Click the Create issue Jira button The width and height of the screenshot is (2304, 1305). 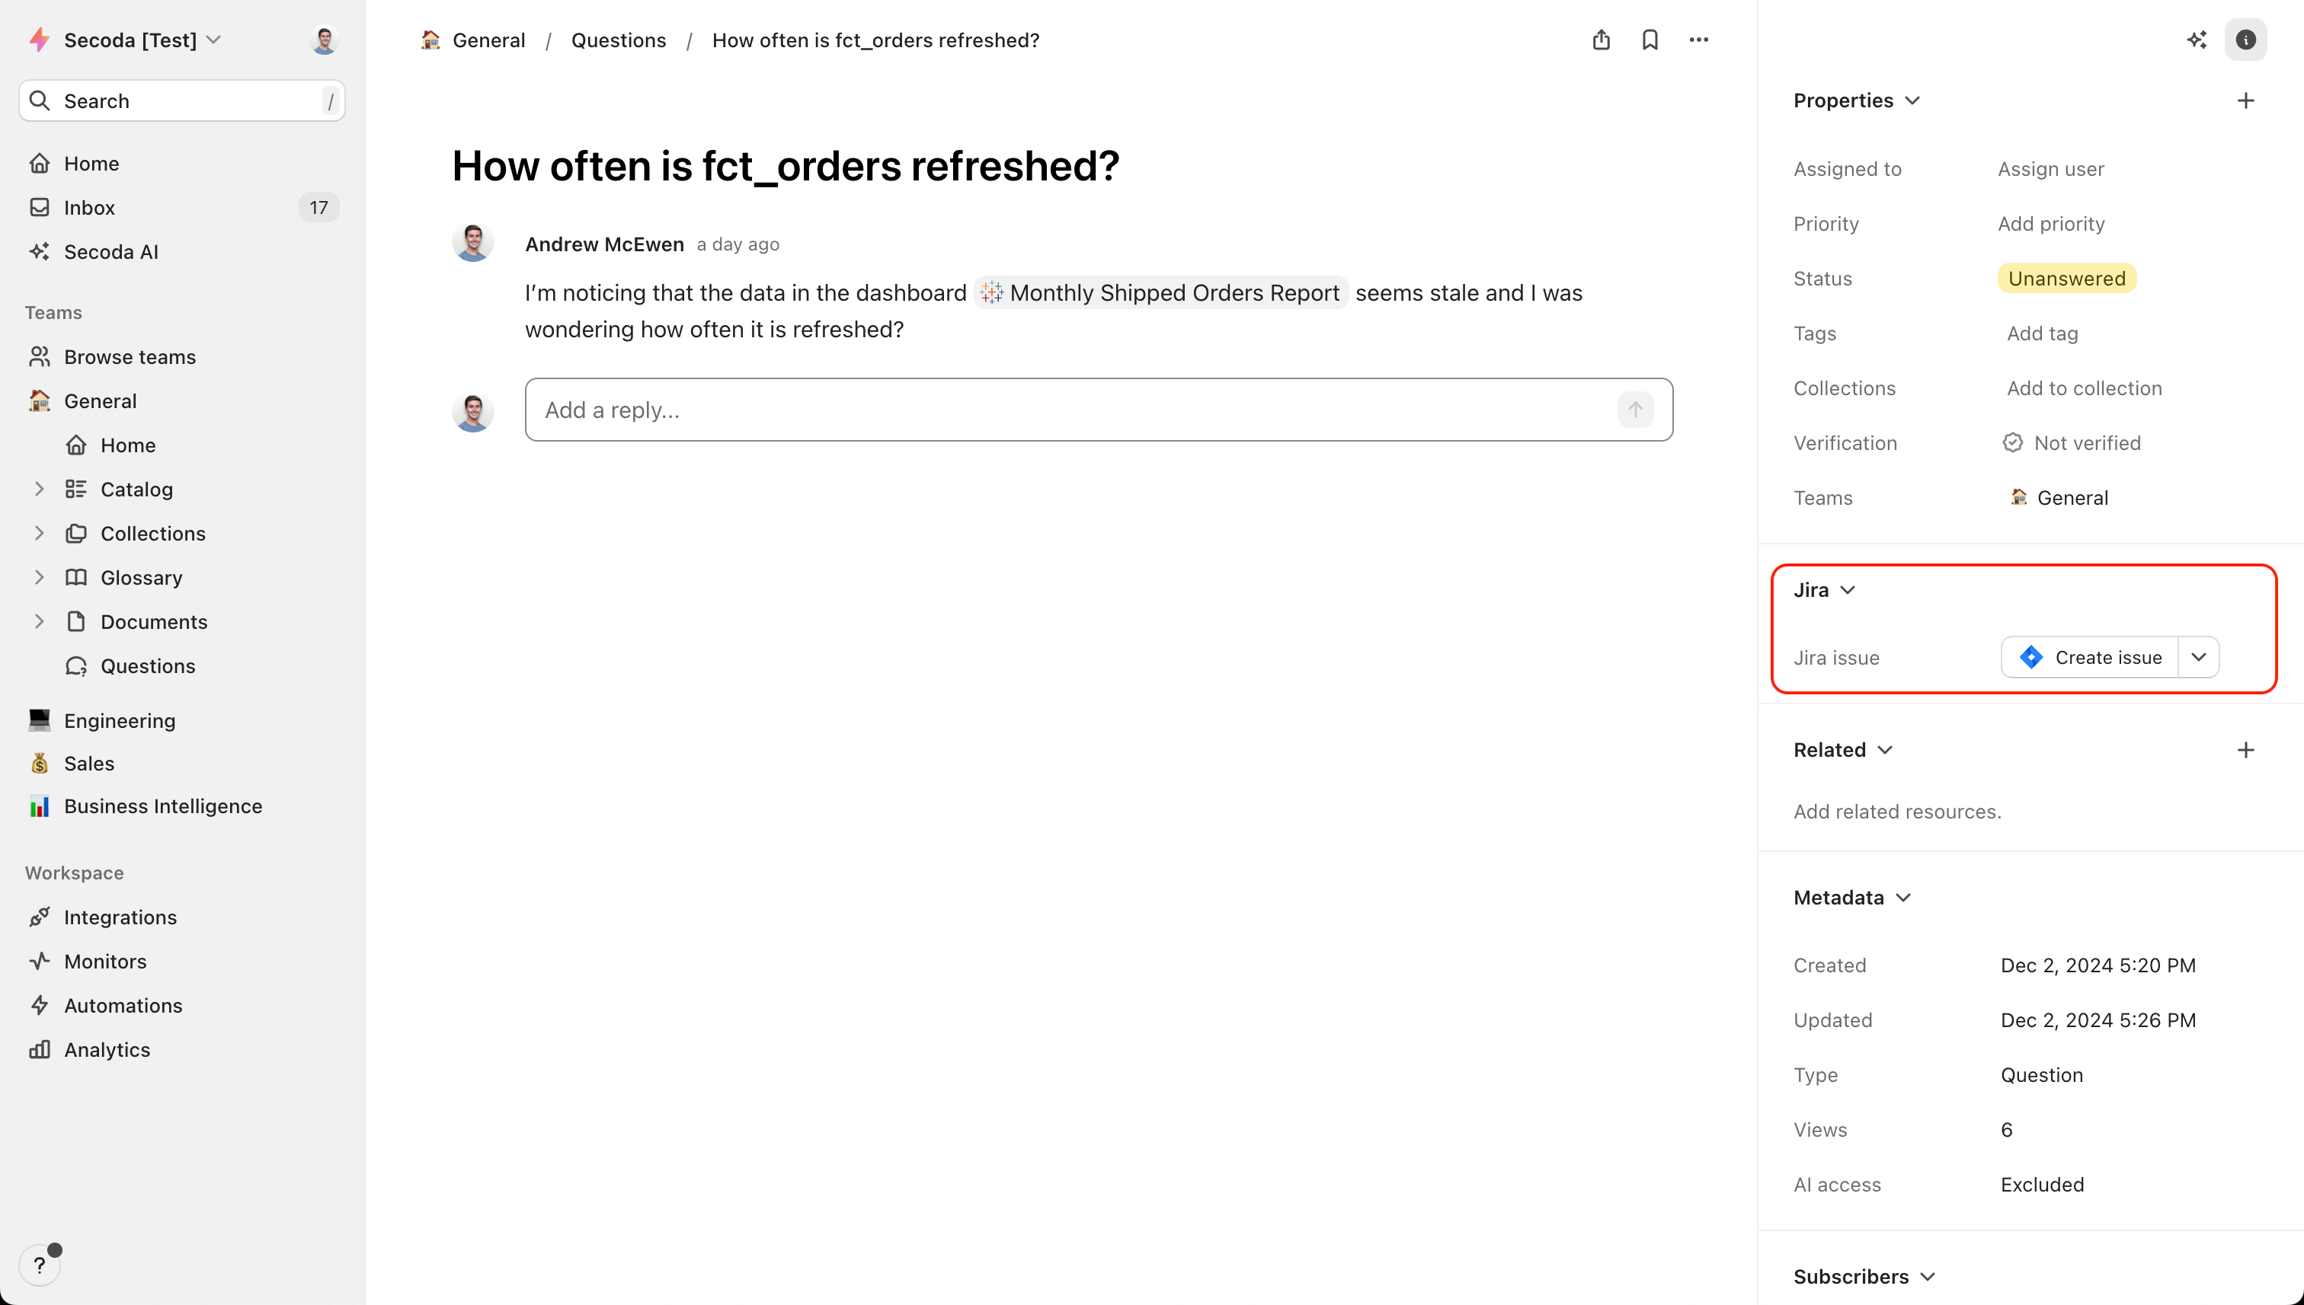click(x=2090, y=657)
